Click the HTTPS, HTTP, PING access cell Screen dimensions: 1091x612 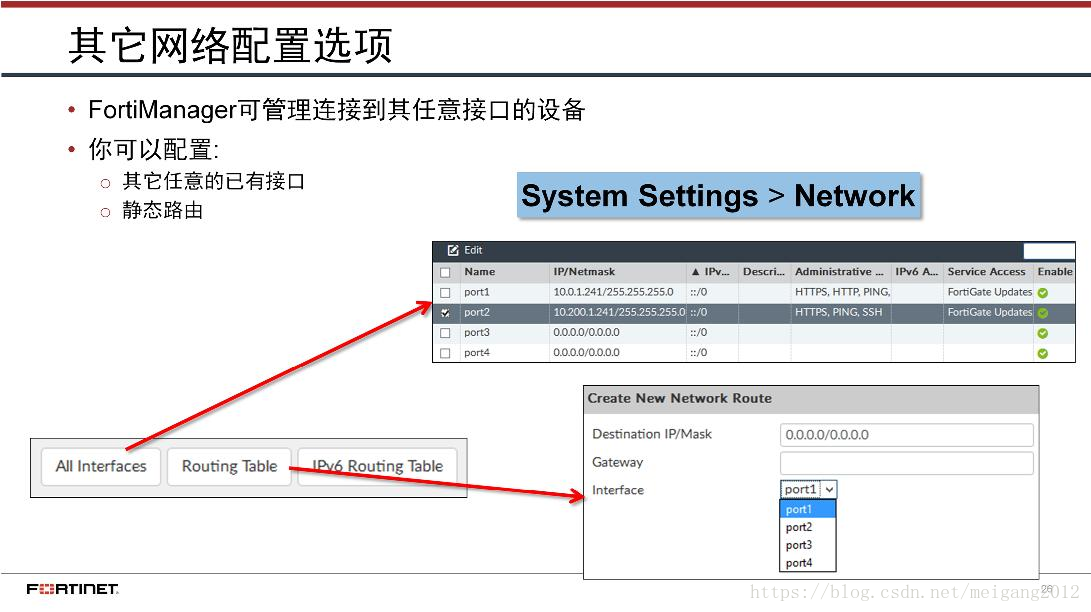842,292
